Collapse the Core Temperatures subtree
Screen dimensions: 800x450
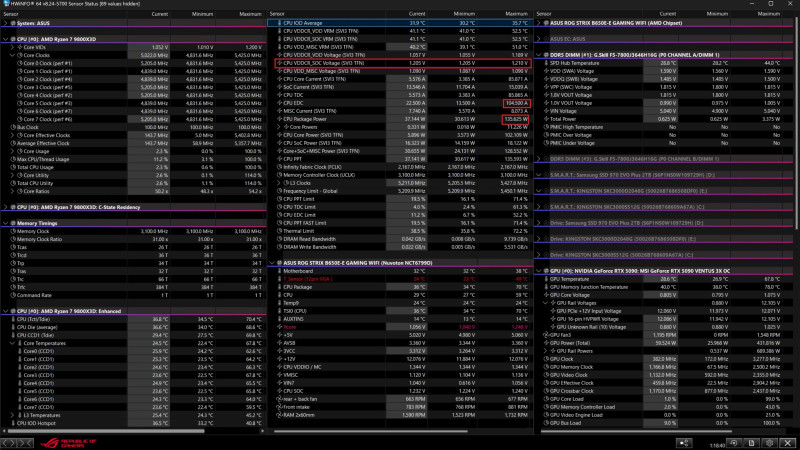[12, 343]
